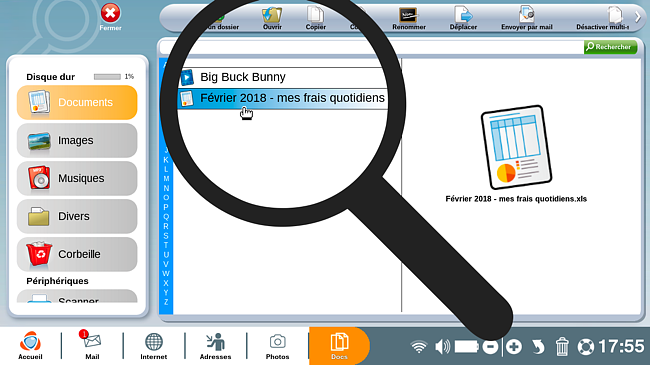This screenshot has height=365, width=650.
Task: Open the Mail app in taskbar
Action: (92, 345)
